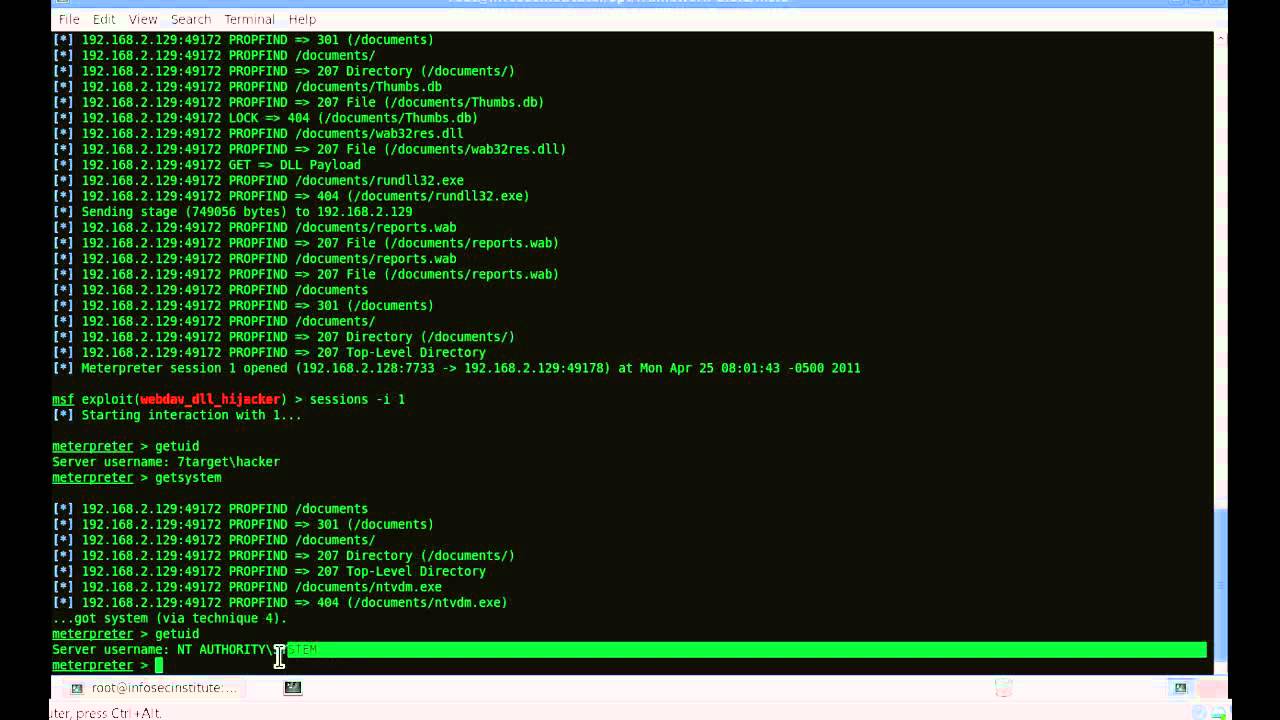This screenshot has height=720, width=1280.
Task: Click 'PROPFIND /documents/ntvdm.exe' line
Action: (247, 587)
